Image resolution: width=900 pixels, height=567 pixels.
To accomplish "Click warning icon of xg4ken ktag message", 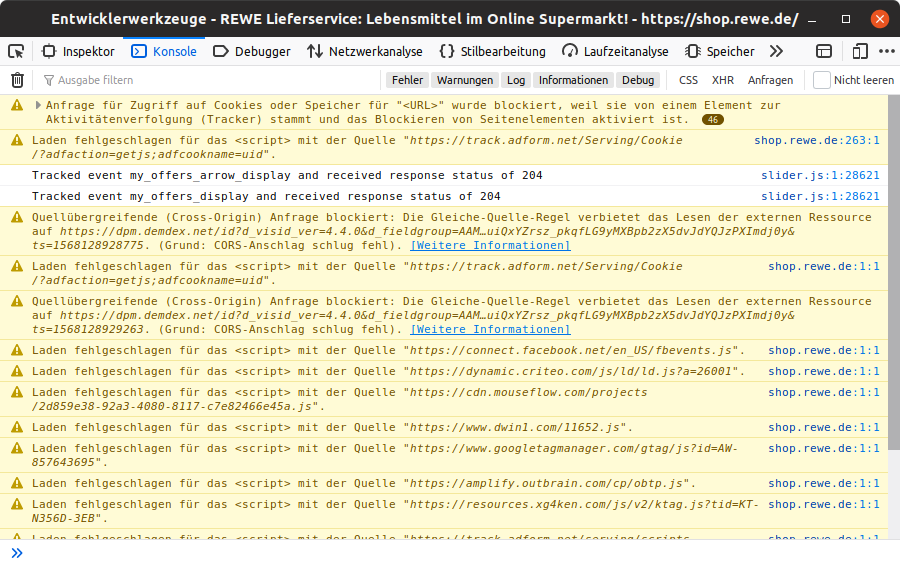I will (17, 504).
